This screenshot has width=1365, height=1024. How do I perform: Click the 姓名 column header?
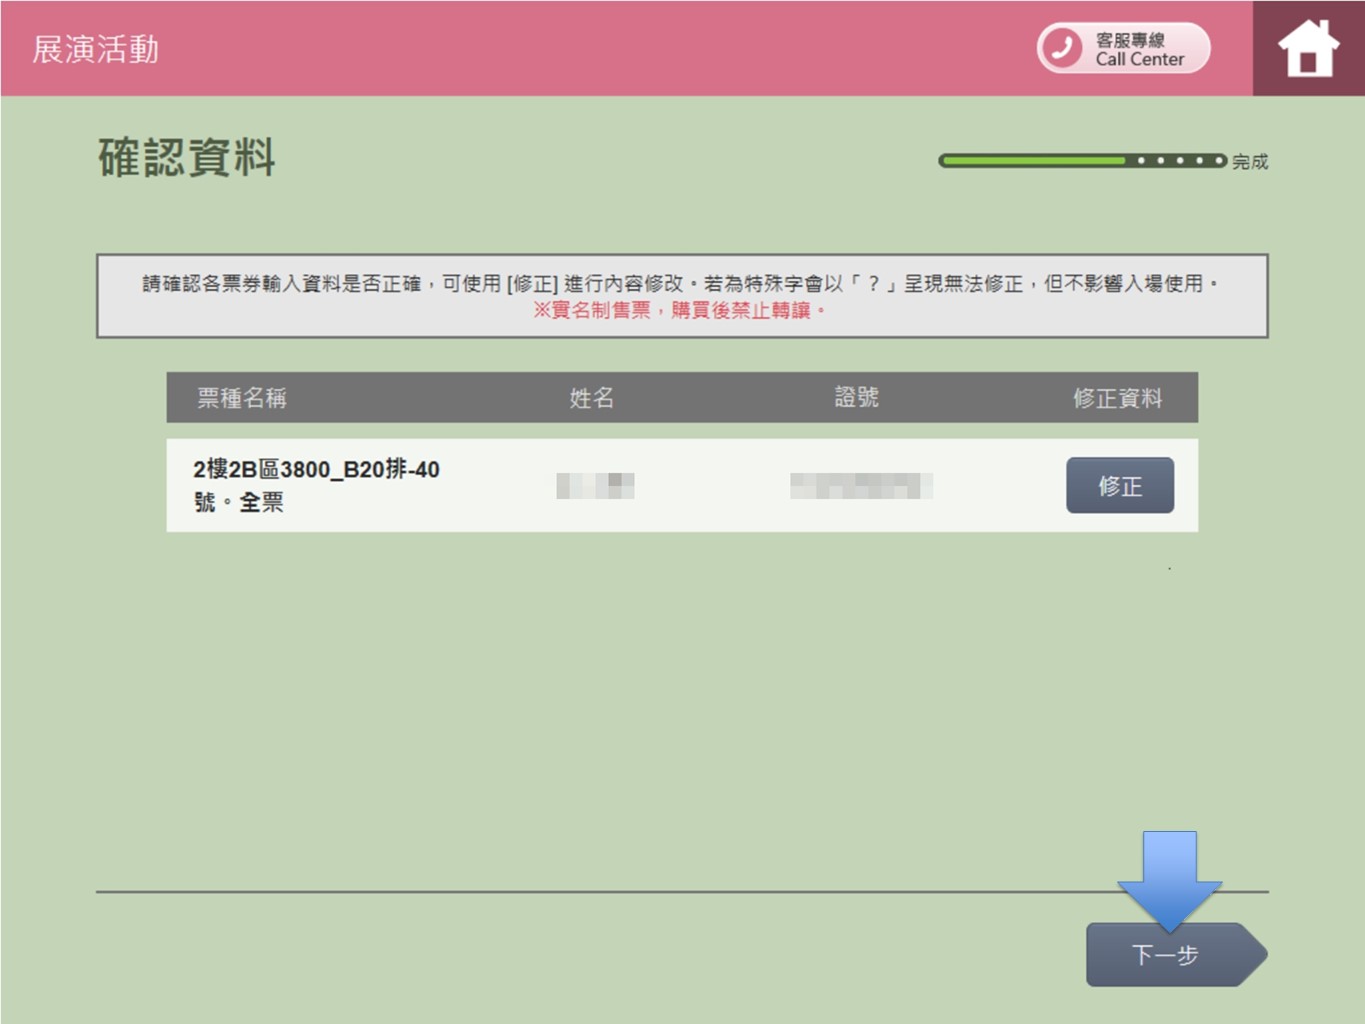591,398
